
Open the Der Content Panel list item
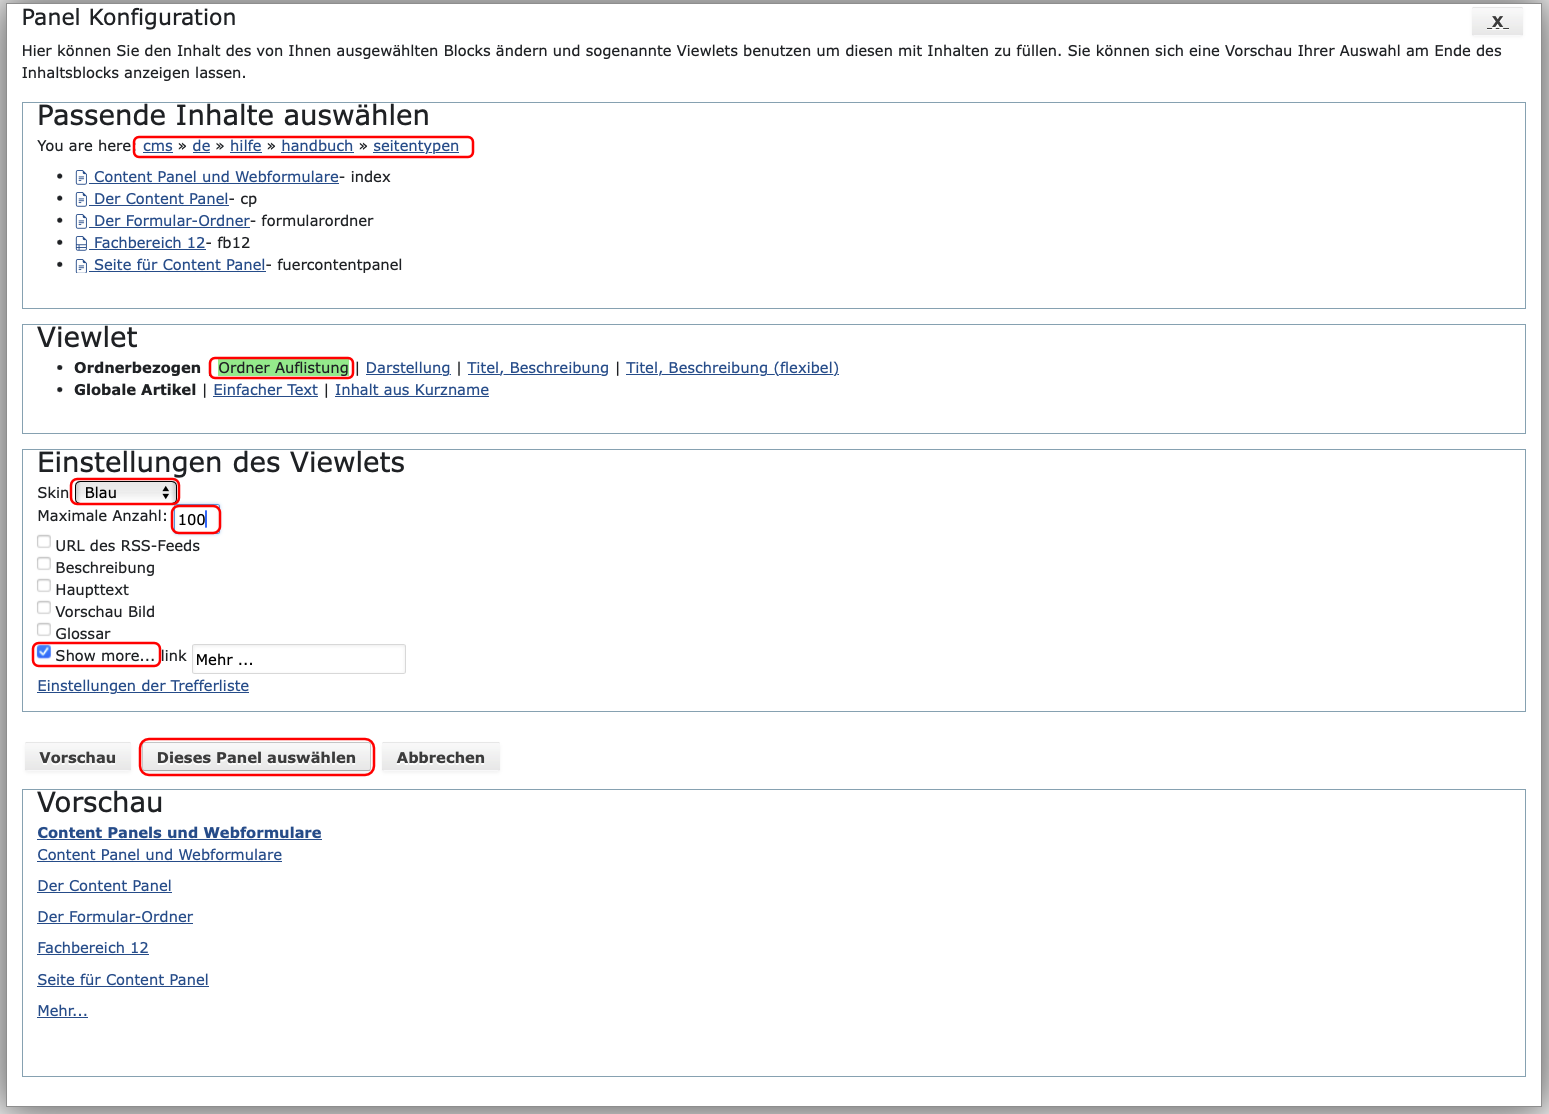pos(161,199)
